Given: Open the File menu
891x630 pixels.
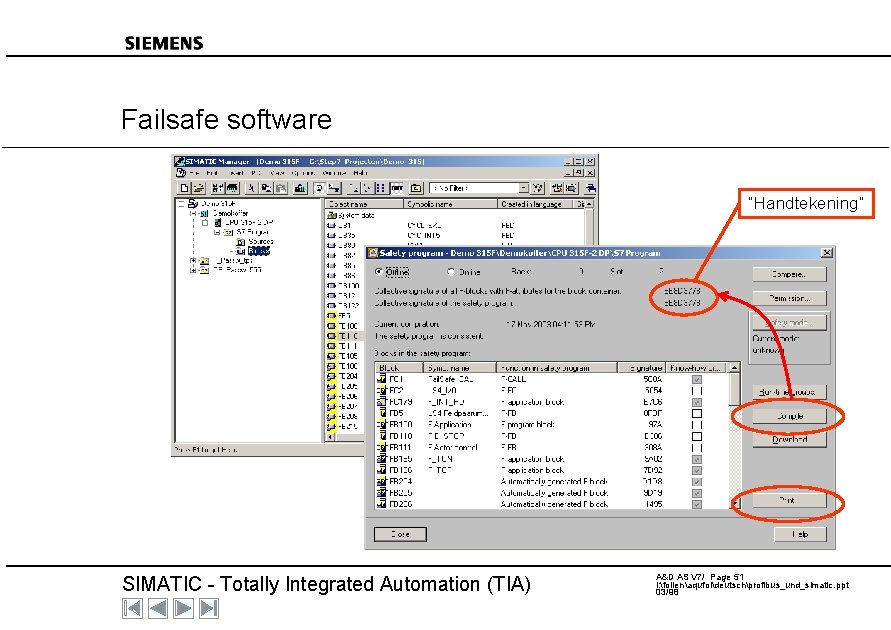Looking at the screenshot, I should pos(195,173).
